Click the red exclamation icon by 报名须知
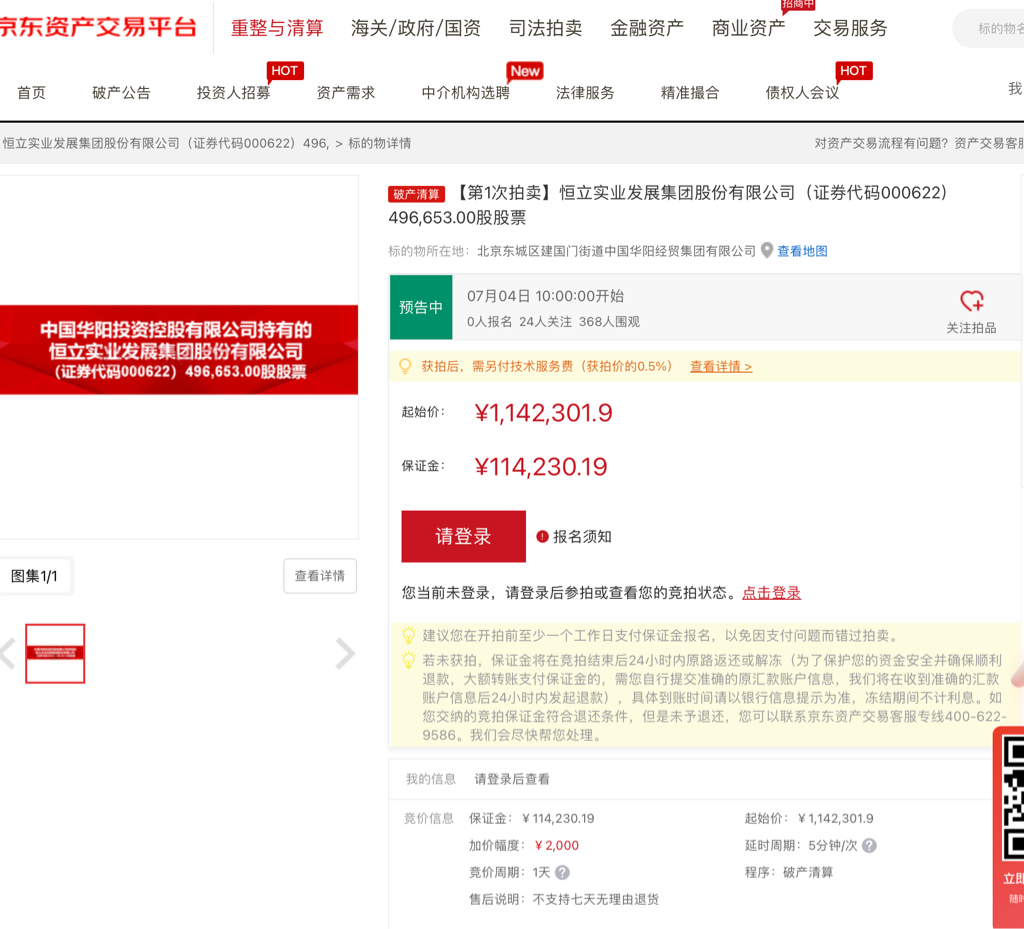 tap(542, 537)
